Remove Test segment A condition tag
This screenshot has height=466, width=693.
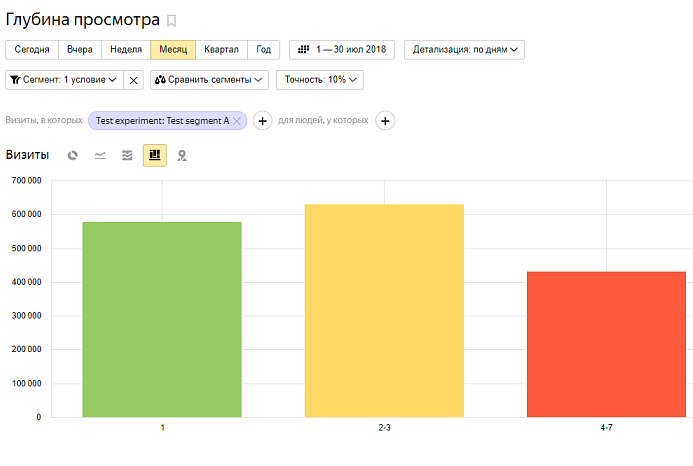[238, 120]
